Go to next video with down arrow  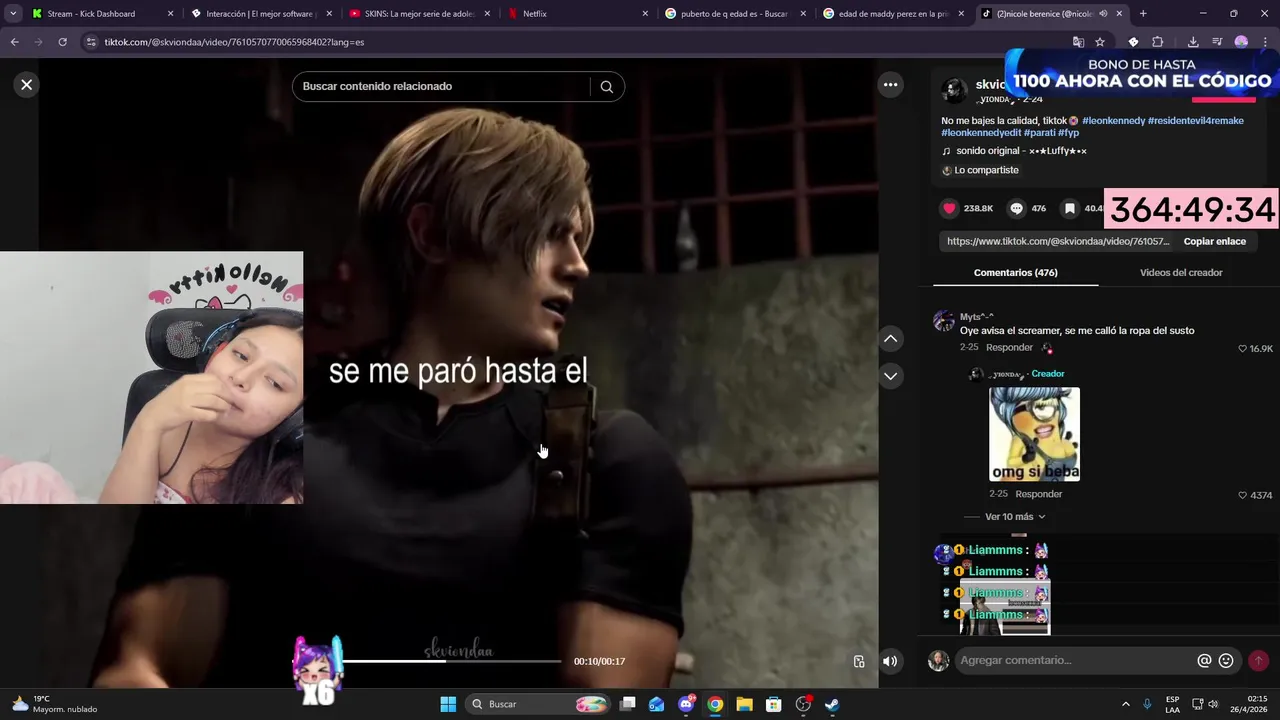[890, 376]
